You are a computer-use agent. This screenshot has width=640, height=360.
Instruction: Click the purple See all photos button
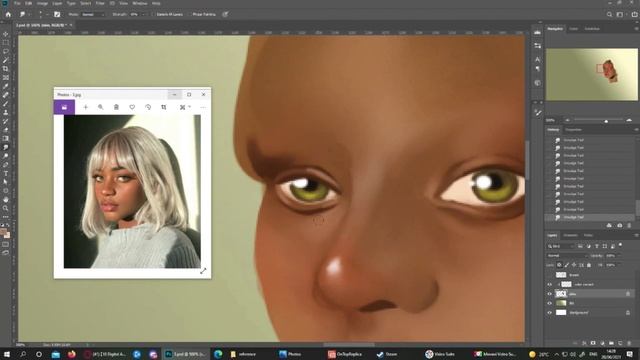64,107
